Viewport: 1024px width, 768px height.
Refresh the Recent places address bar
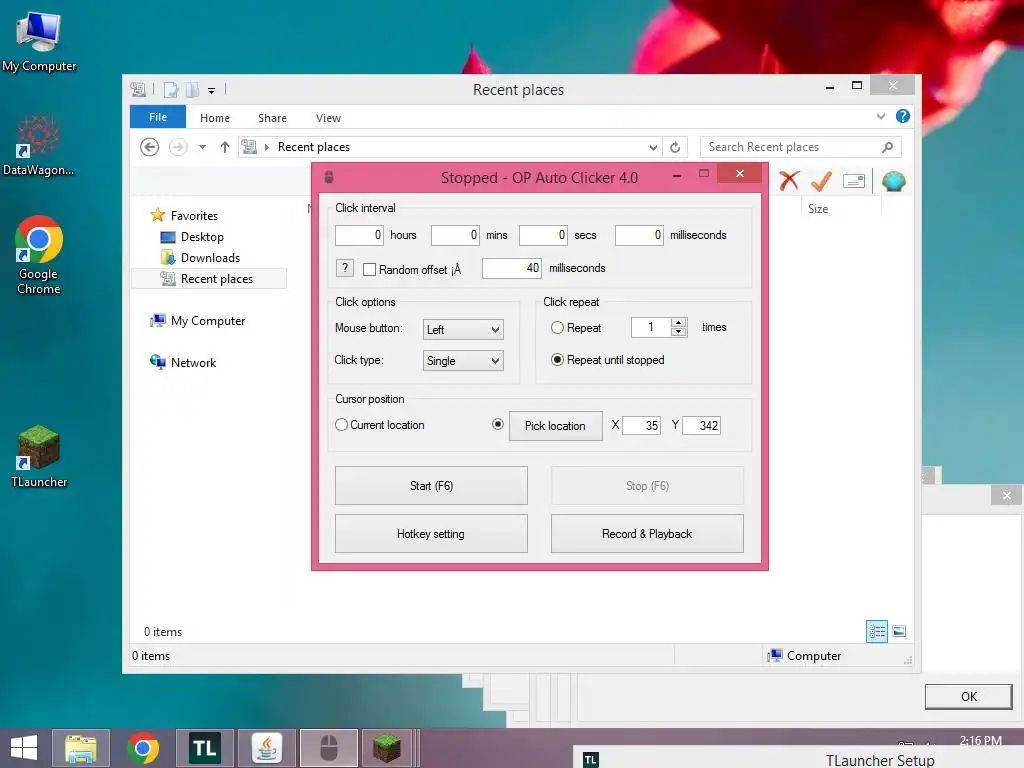point(675,147)
